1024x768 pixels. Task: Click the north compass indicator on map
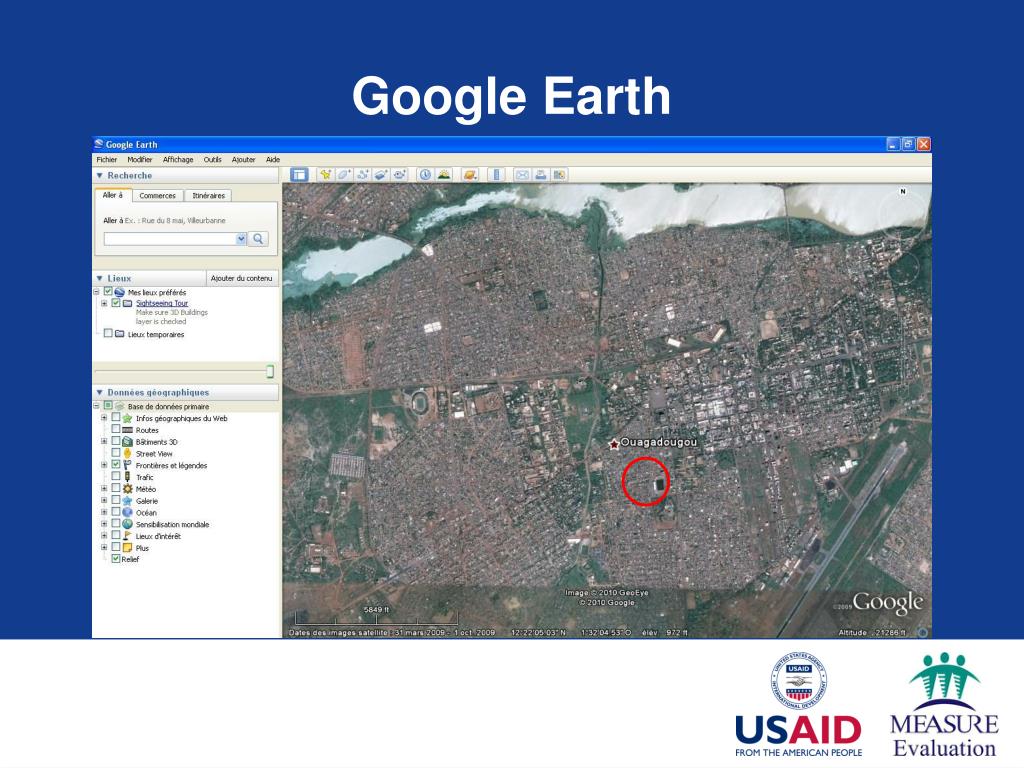click(x=903, y=191)
